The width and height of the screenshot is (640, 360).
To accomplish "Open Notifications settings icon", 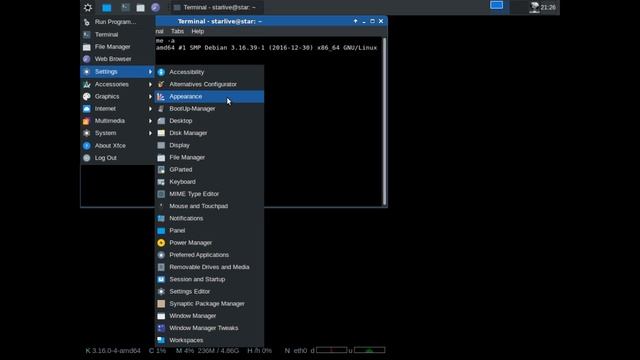I will pyautogui.click(x=161, y=218).
